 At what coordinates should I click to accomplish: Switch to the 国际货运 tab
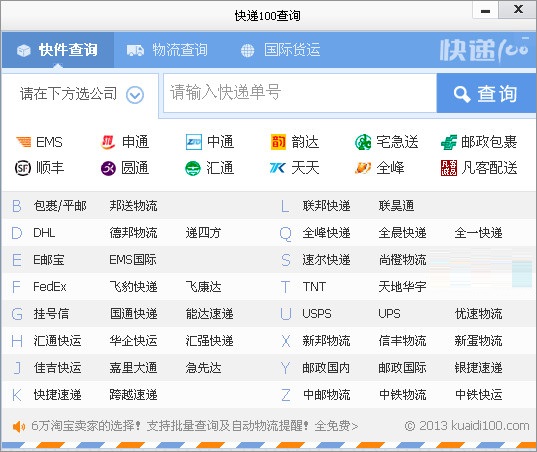point(280,50)
